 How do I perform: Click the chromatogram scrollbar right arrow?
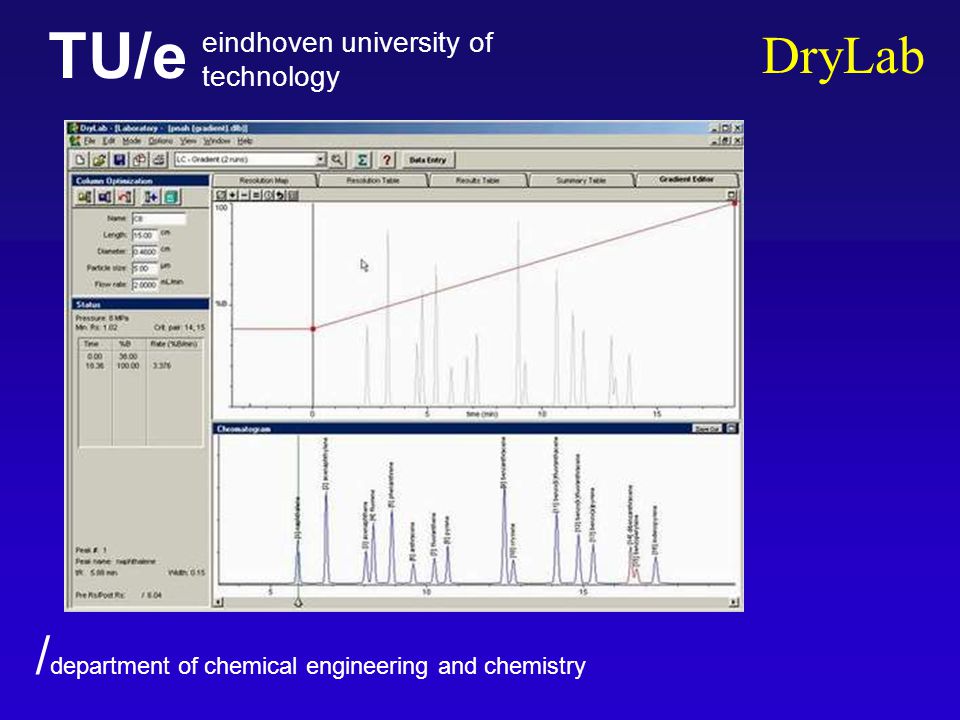[x=733, y=603]
